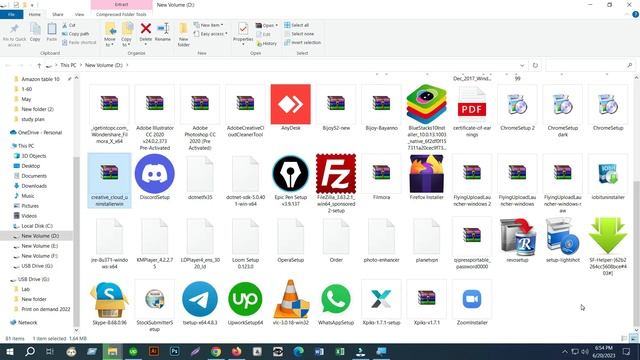Select the FileZilla setup file
Image resolution: width=640 pixels, height=360 pixels.
click(336, 174)
